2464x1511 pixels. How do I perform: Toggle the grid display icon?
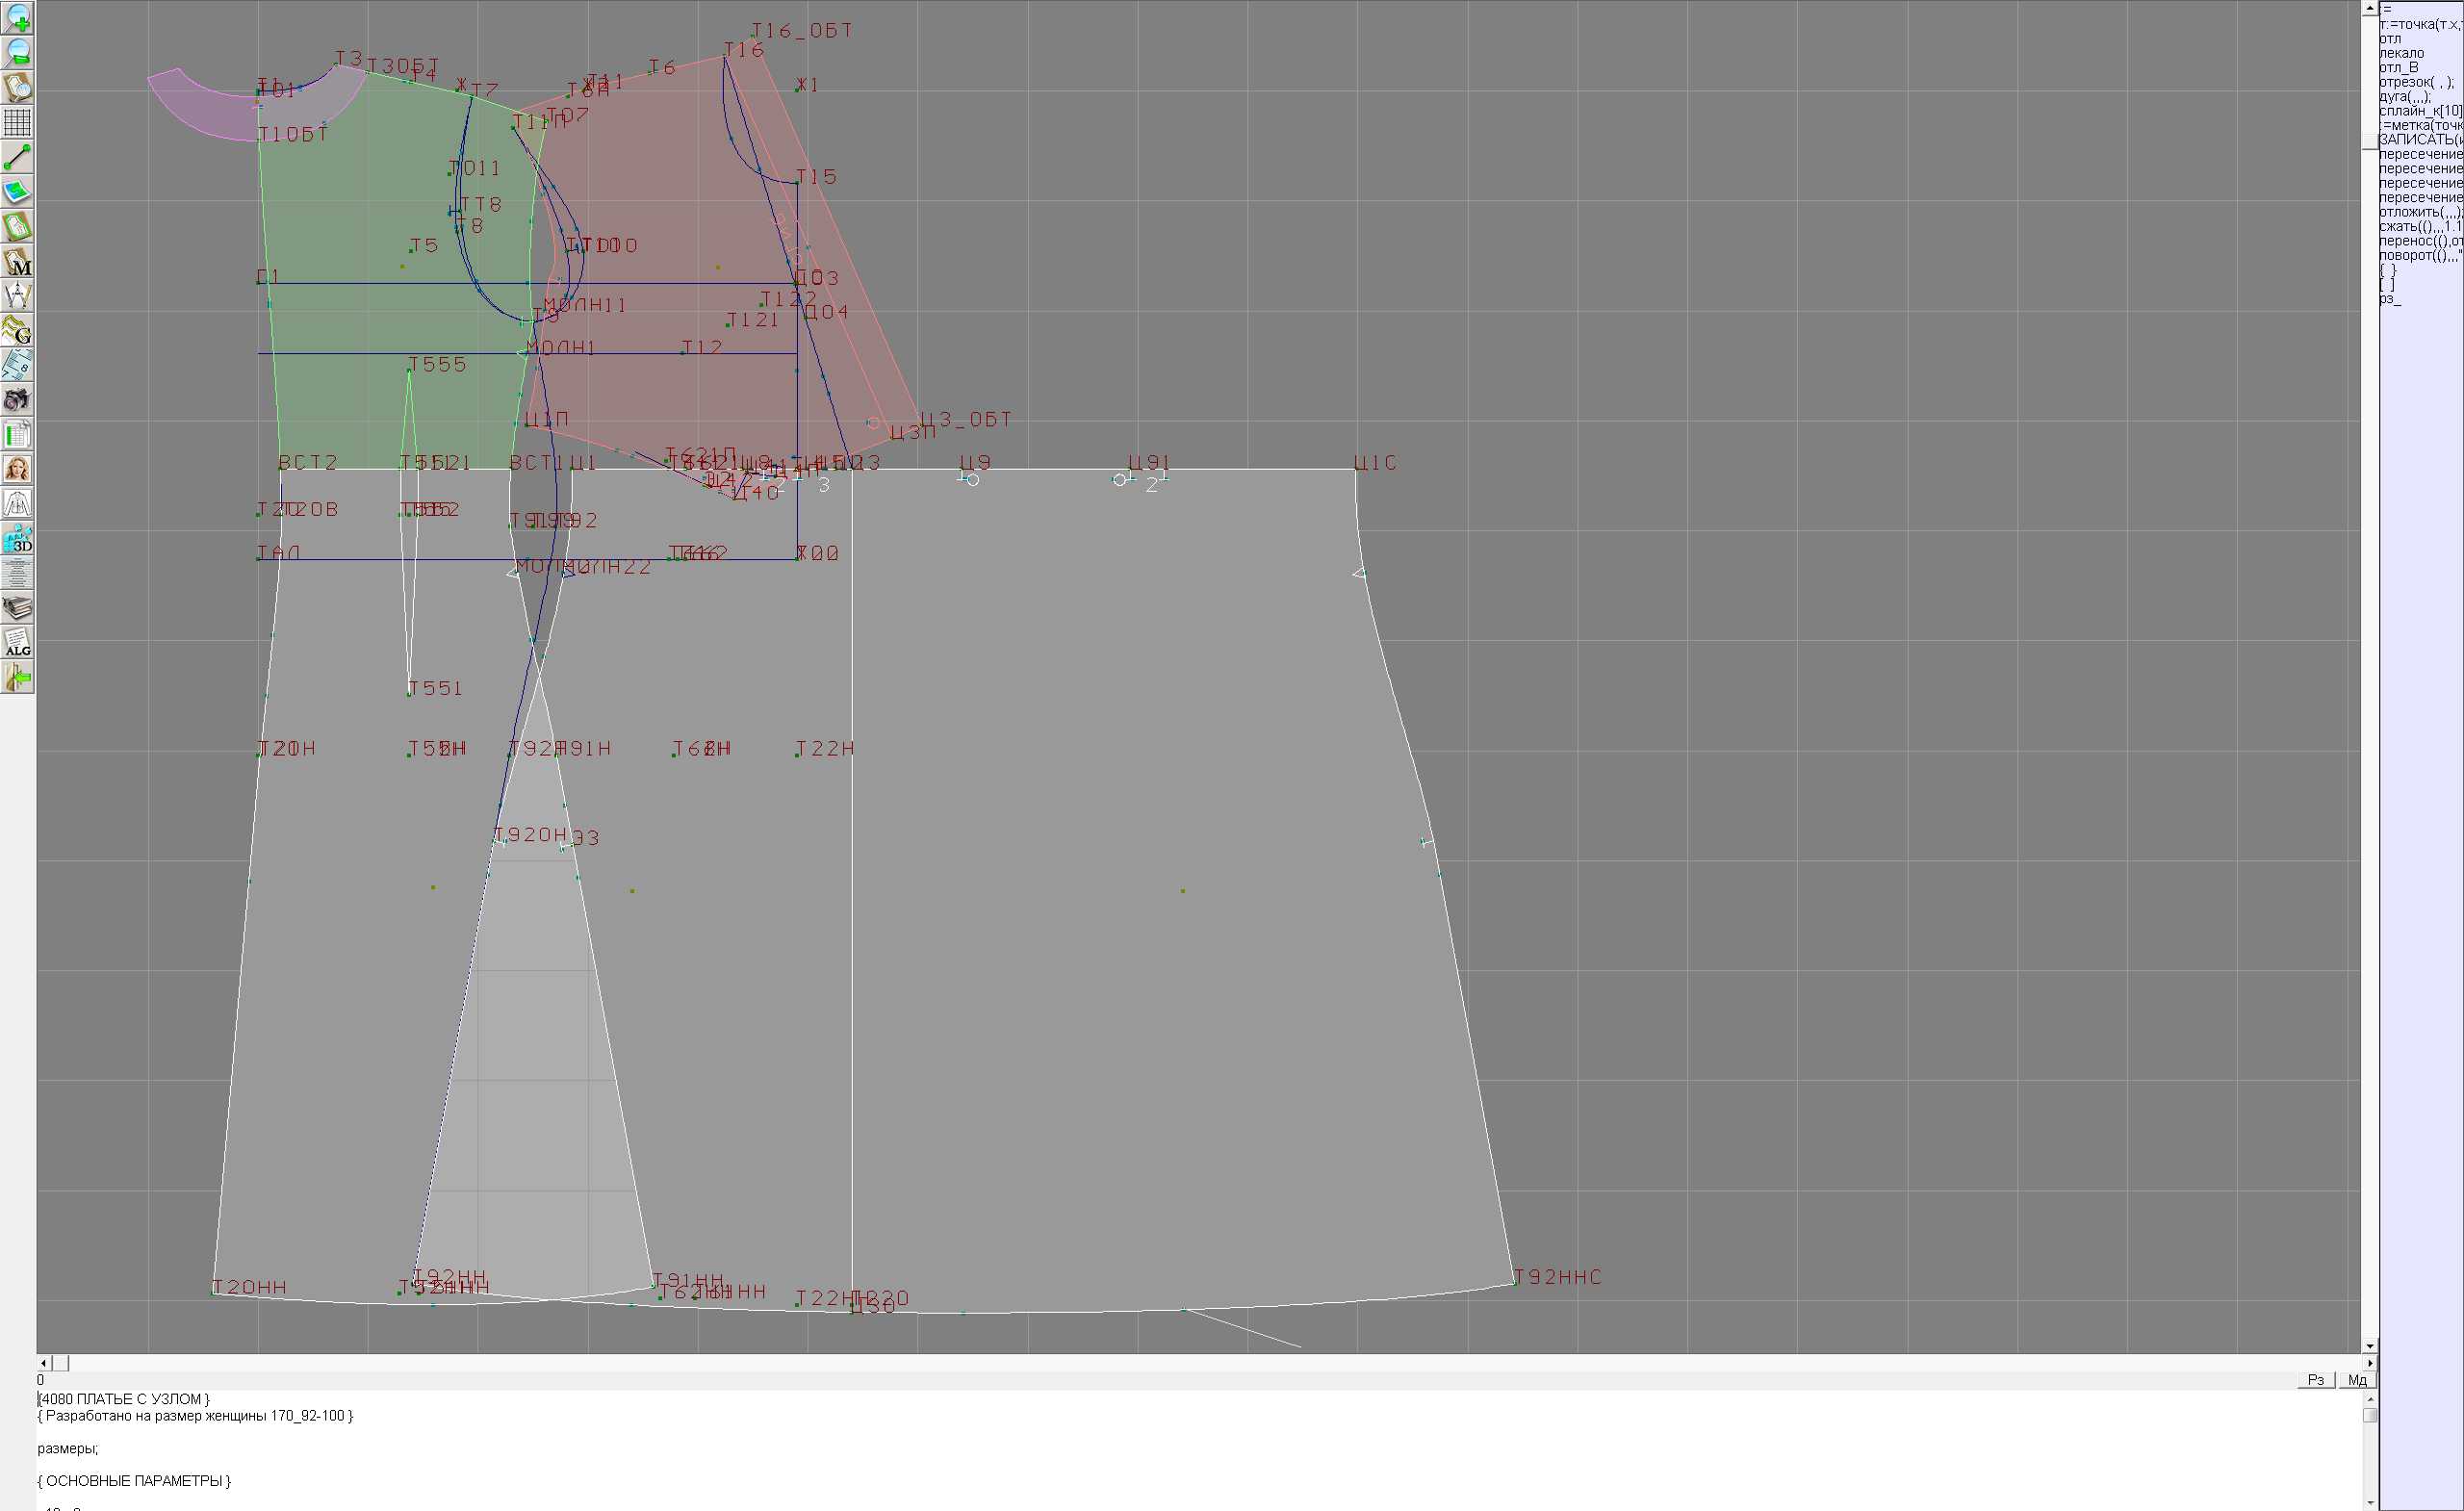[18, 122]
